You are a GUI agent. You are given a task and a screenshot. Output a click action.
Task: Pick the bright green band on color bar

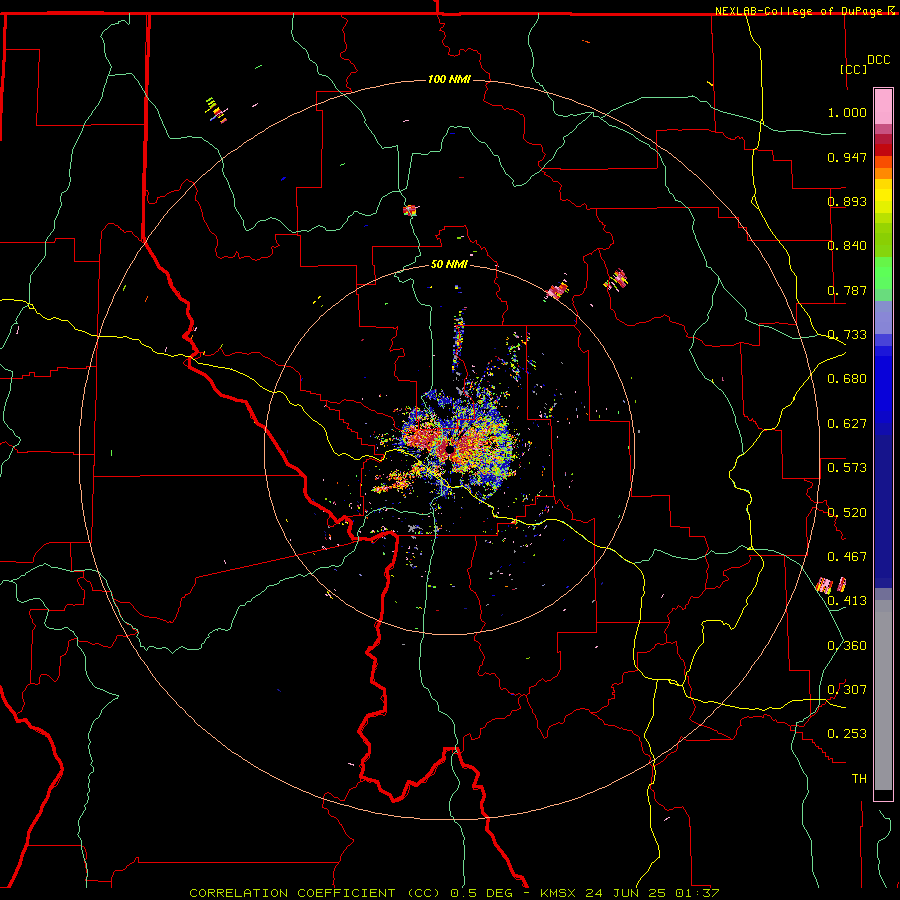883,273
